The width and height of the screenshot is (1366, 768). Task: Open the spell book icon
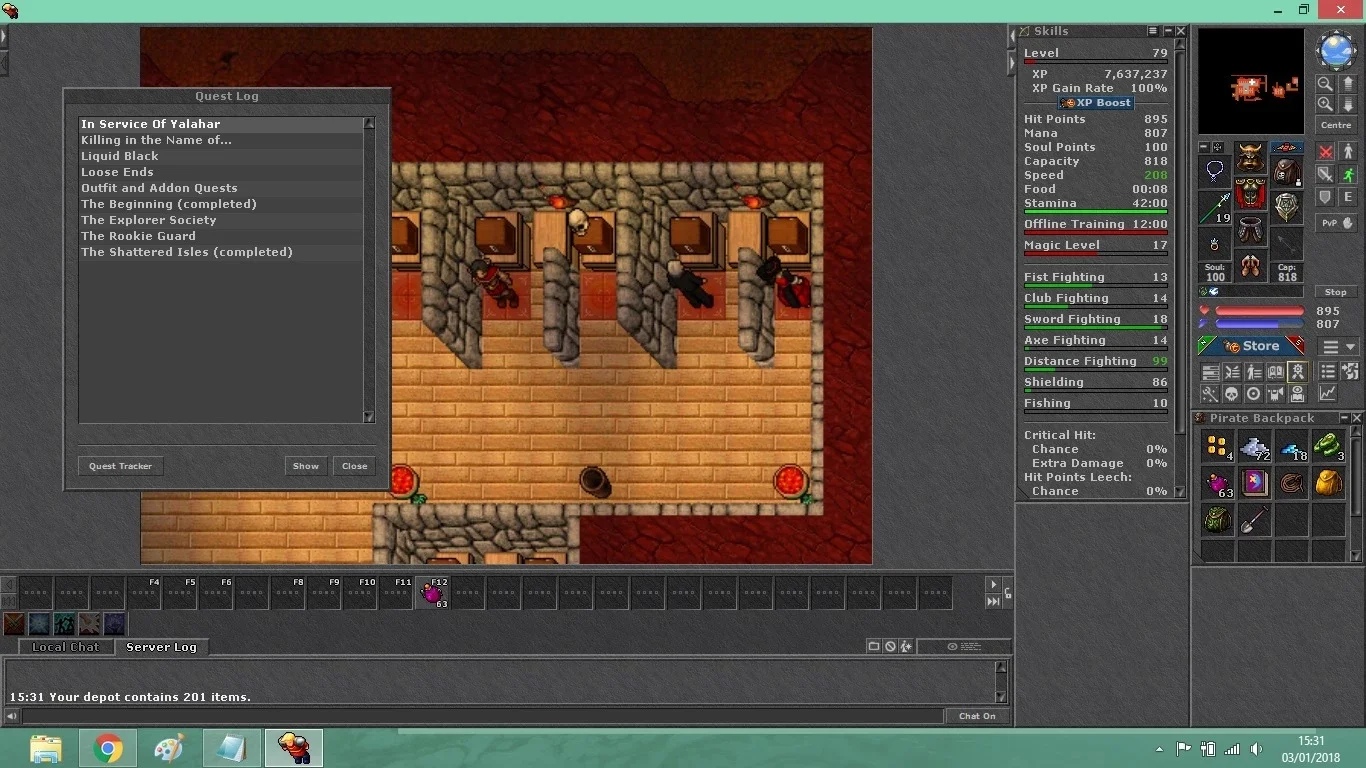(x=1275, y=372)
